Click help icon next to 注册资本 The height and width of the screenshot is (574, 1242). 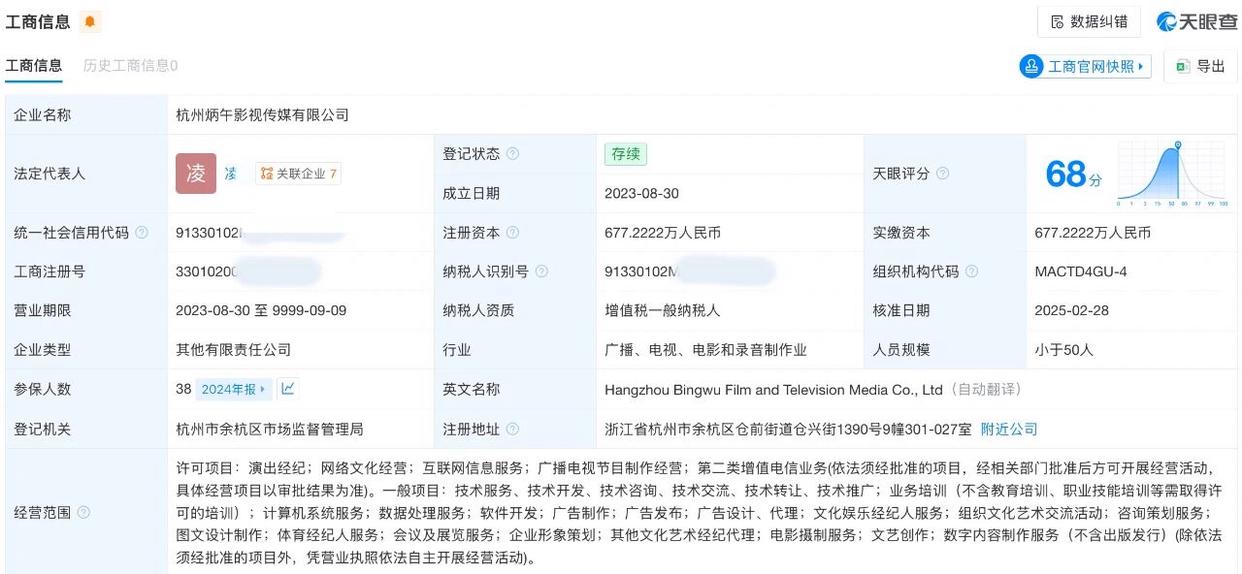[x=513, y=233]
